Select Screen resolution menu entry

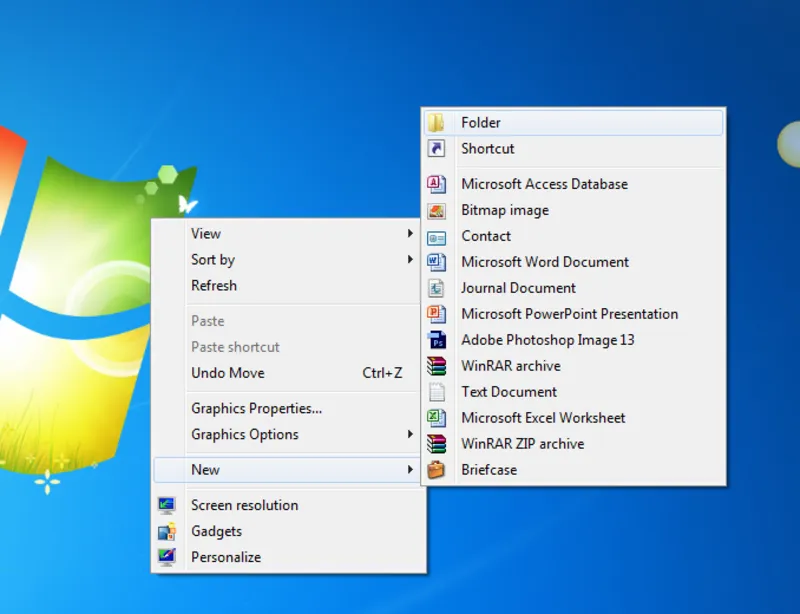(x=288, y=505)
